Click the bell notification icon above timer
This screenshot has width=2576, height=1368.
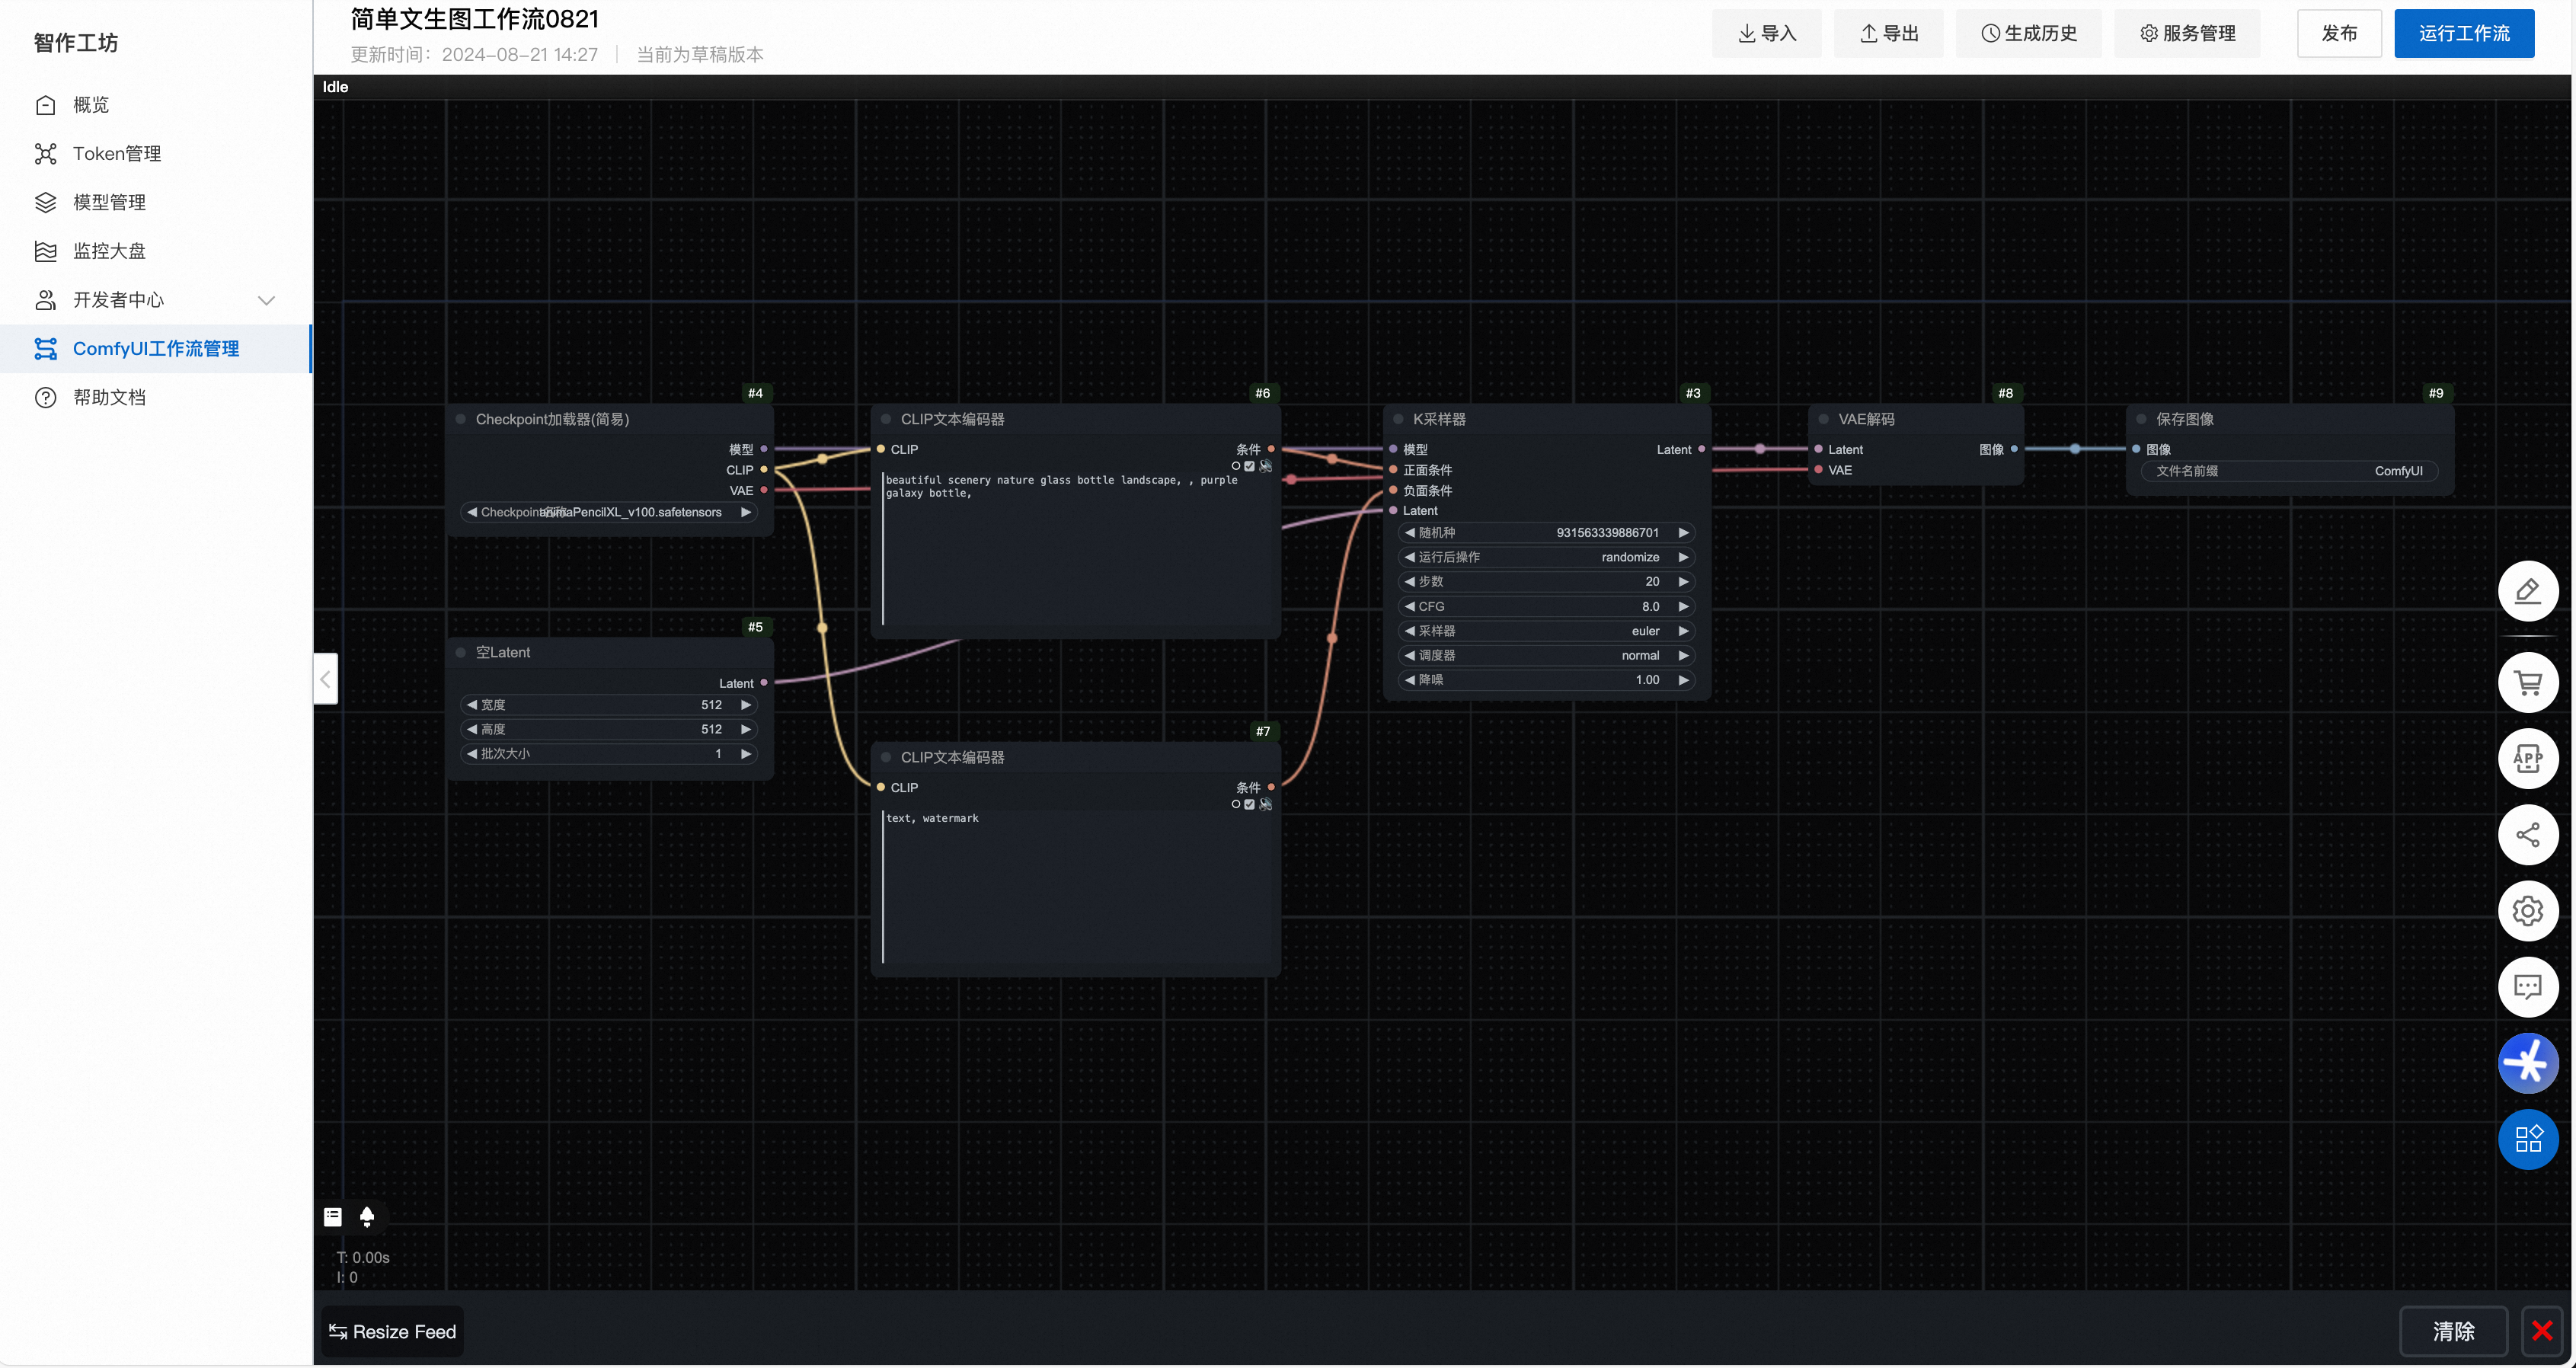click(x=367, y=1217)
